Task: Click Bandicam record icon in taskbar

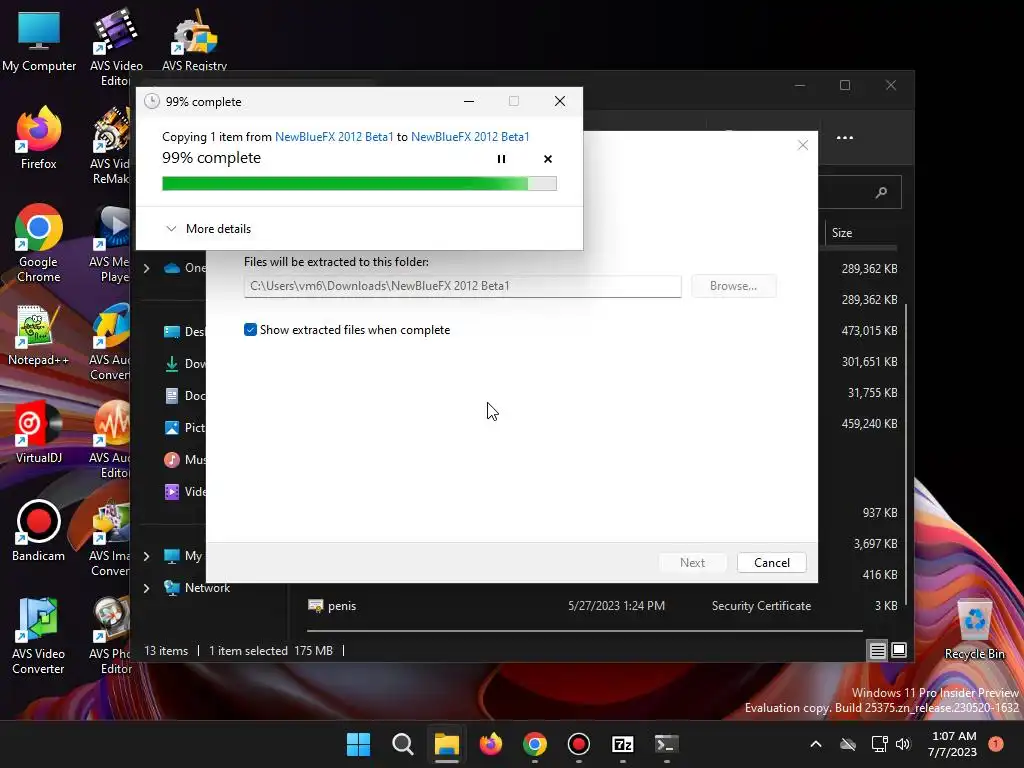Action: pyautogui.click(x=579, y=744)
